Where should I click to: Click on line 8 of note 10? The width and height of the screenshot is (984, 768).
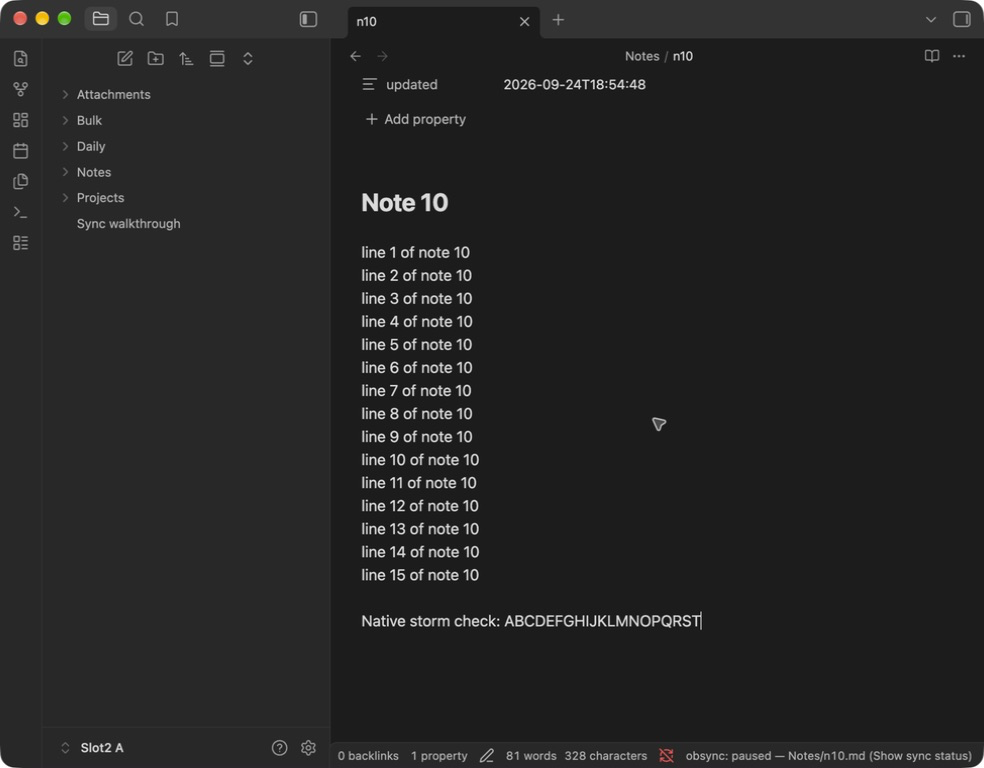[417, 413]
